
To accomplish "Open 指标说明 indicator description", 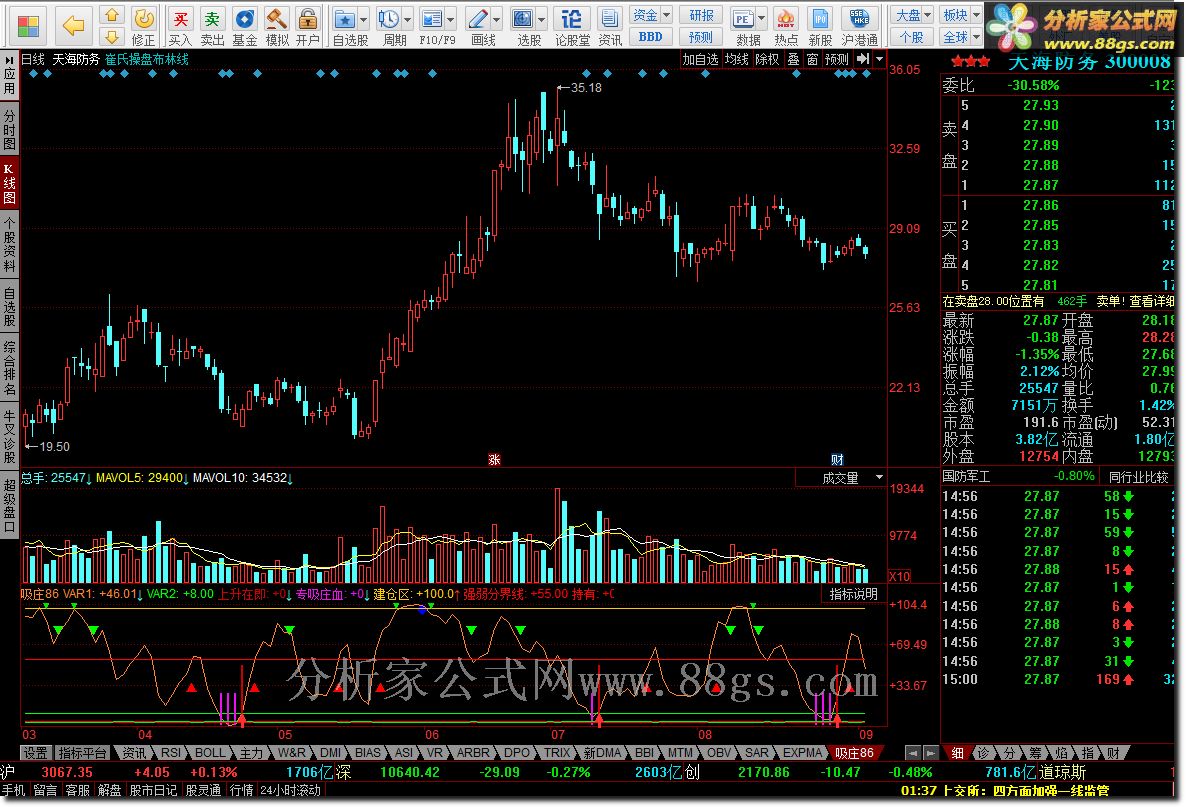I will click(x=853, y=594).
